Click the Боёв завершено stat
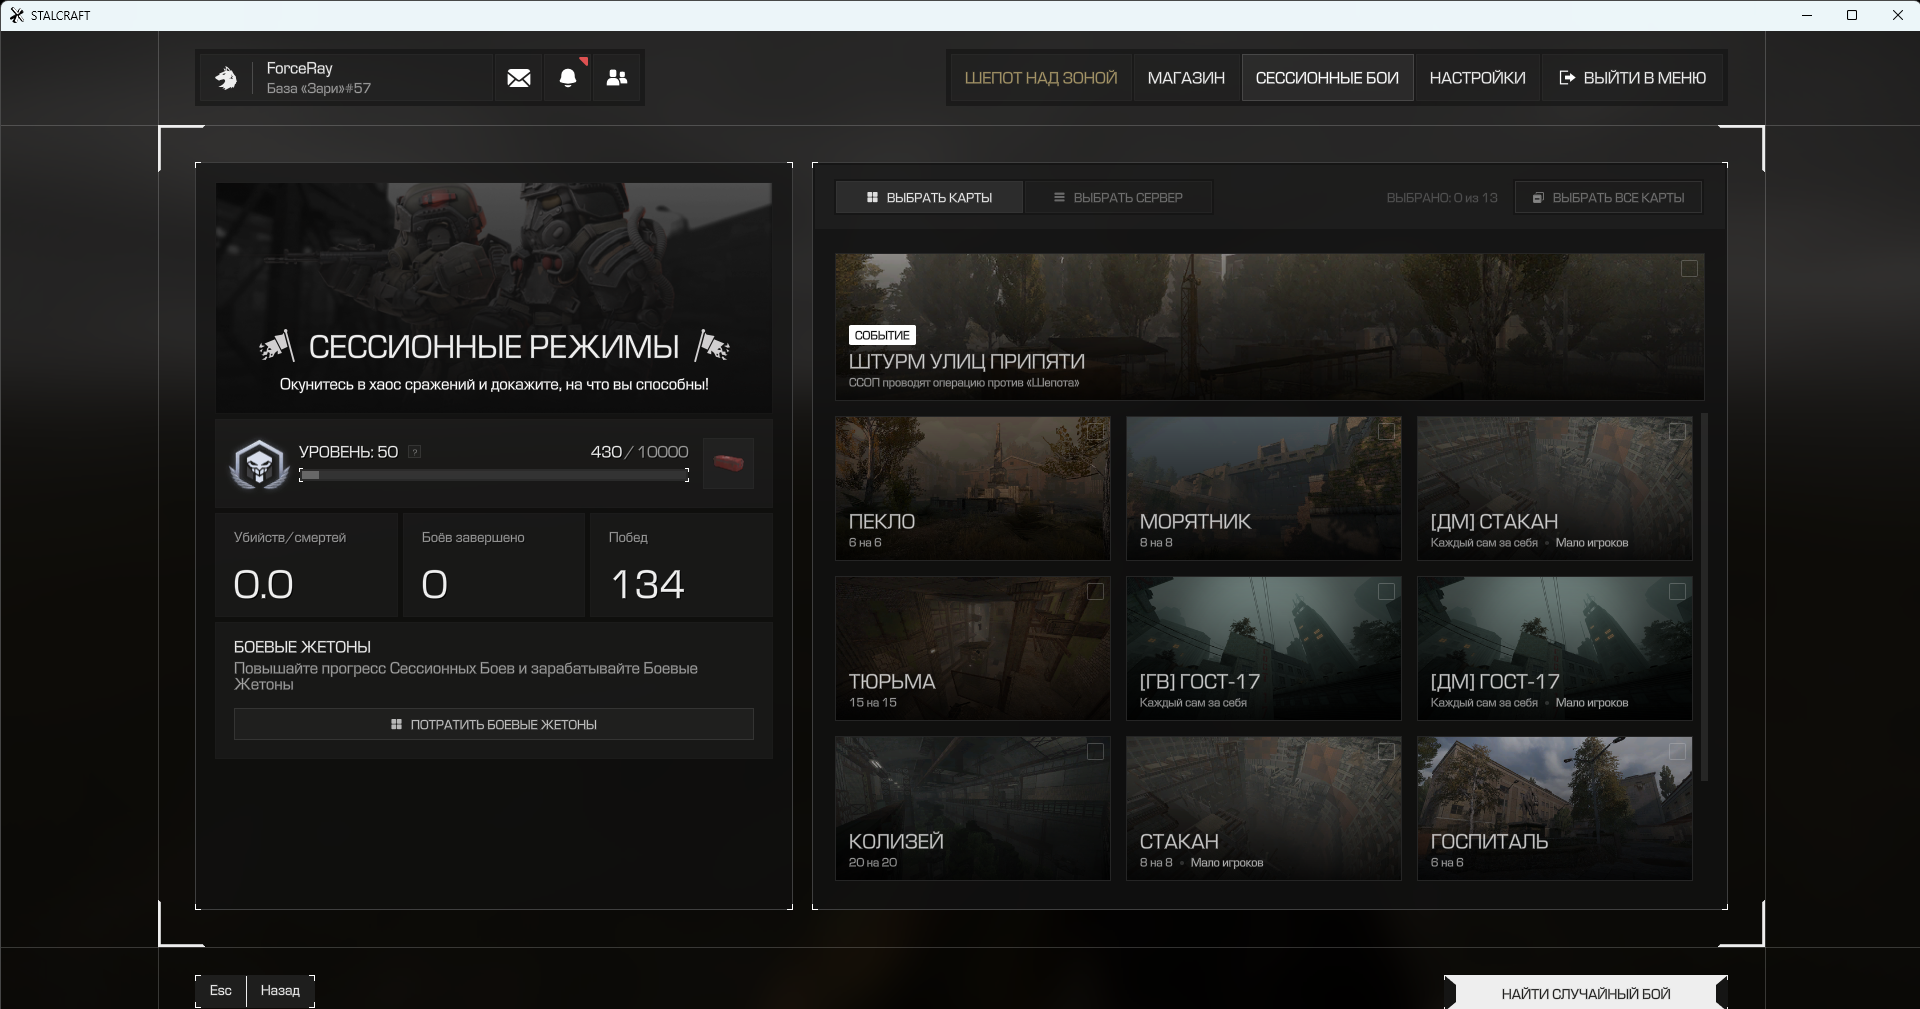 tap(494, 565)
